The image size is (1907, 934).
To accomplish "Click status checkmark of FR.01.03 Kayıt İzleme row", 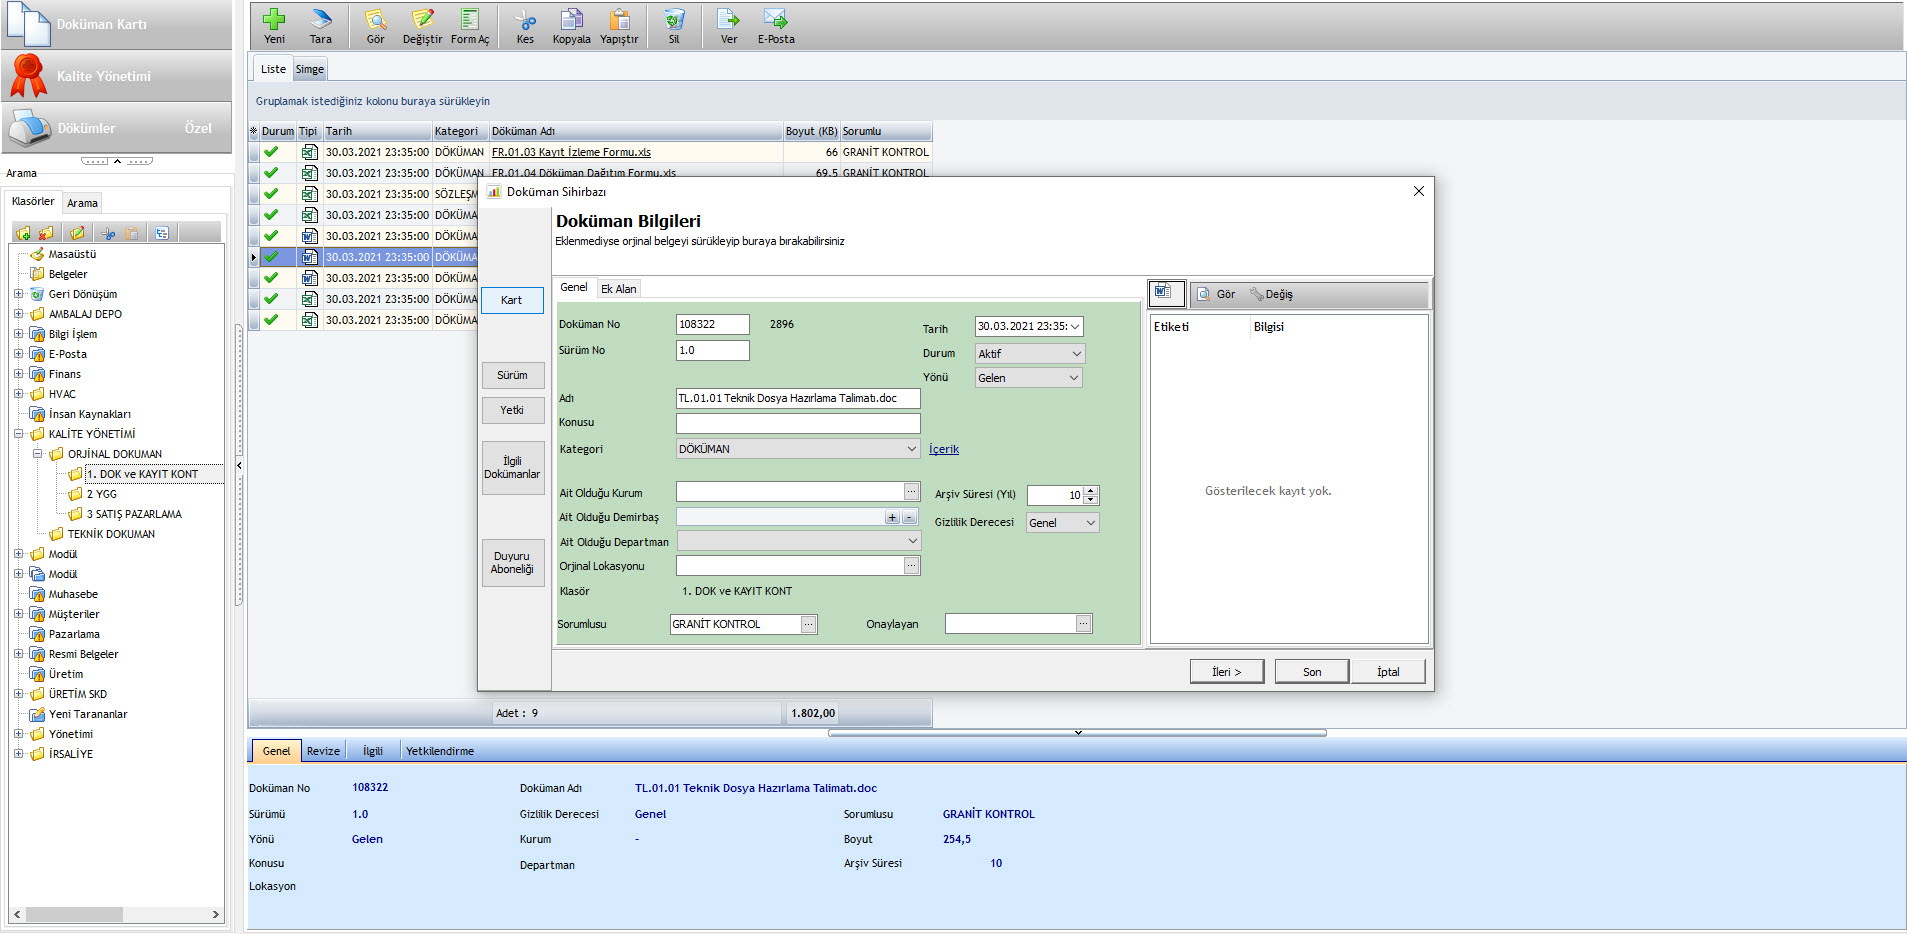I will pos(271,152).
